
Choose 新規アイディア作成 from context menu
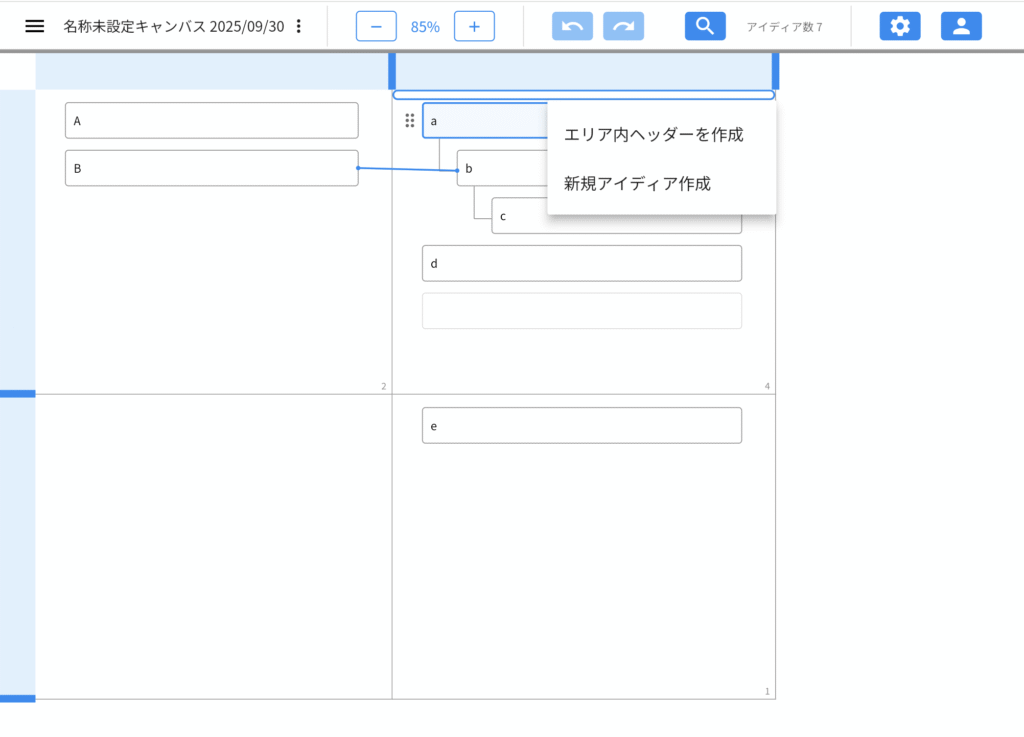coord(637,184)
